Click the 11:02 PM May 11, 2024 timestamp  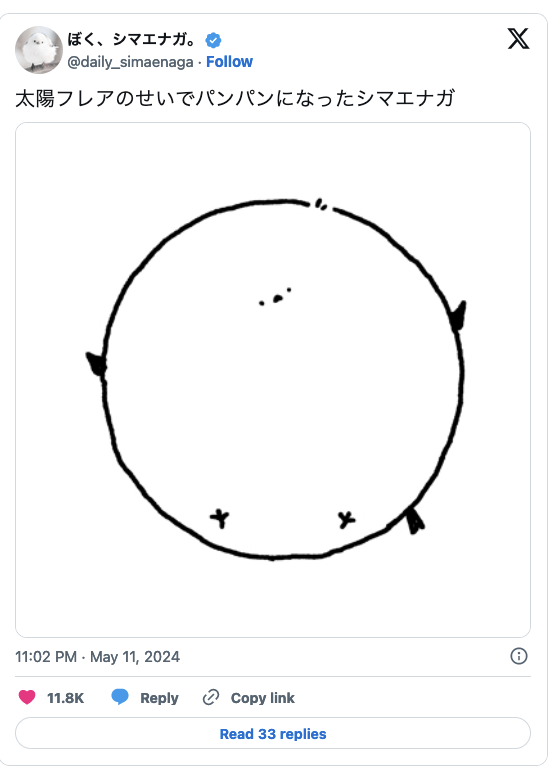(97, 657)
